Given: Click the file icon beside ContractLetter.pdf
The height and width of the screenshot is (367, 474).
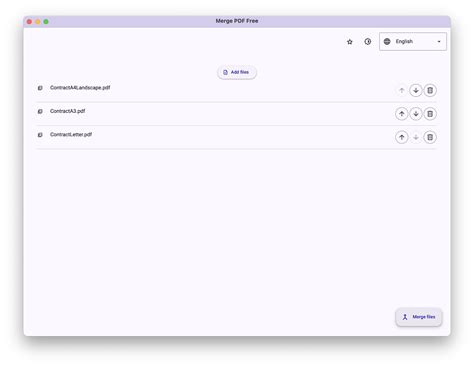Looking at the screenshot, I should pyautogui.click(x=40, y=135).
